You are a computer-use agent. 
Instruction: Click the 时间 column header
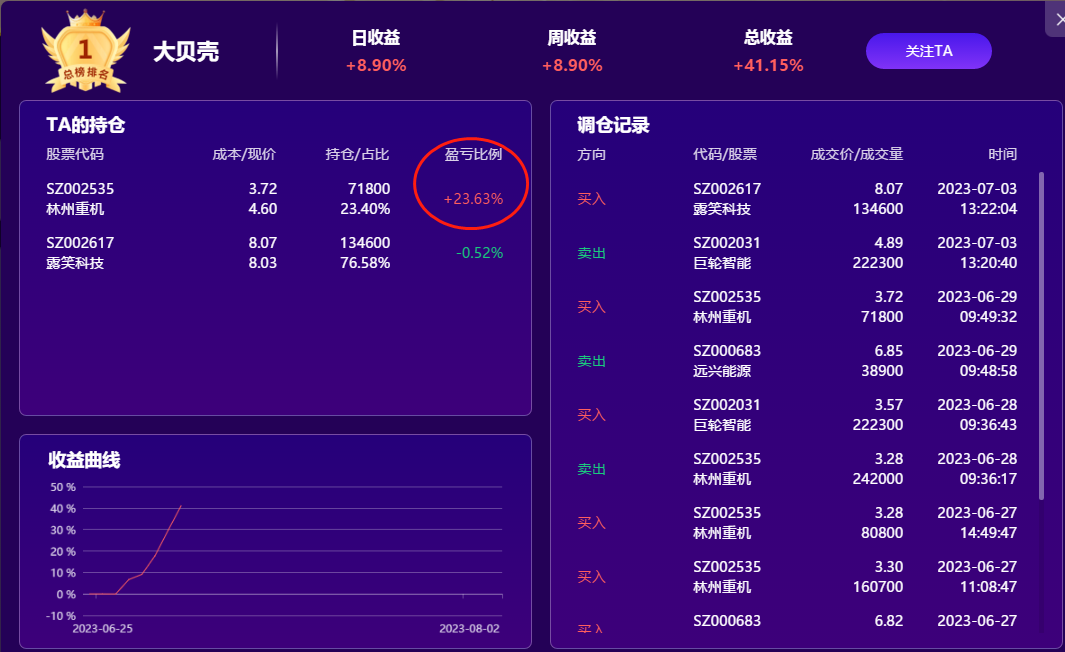click(1003, 154)
